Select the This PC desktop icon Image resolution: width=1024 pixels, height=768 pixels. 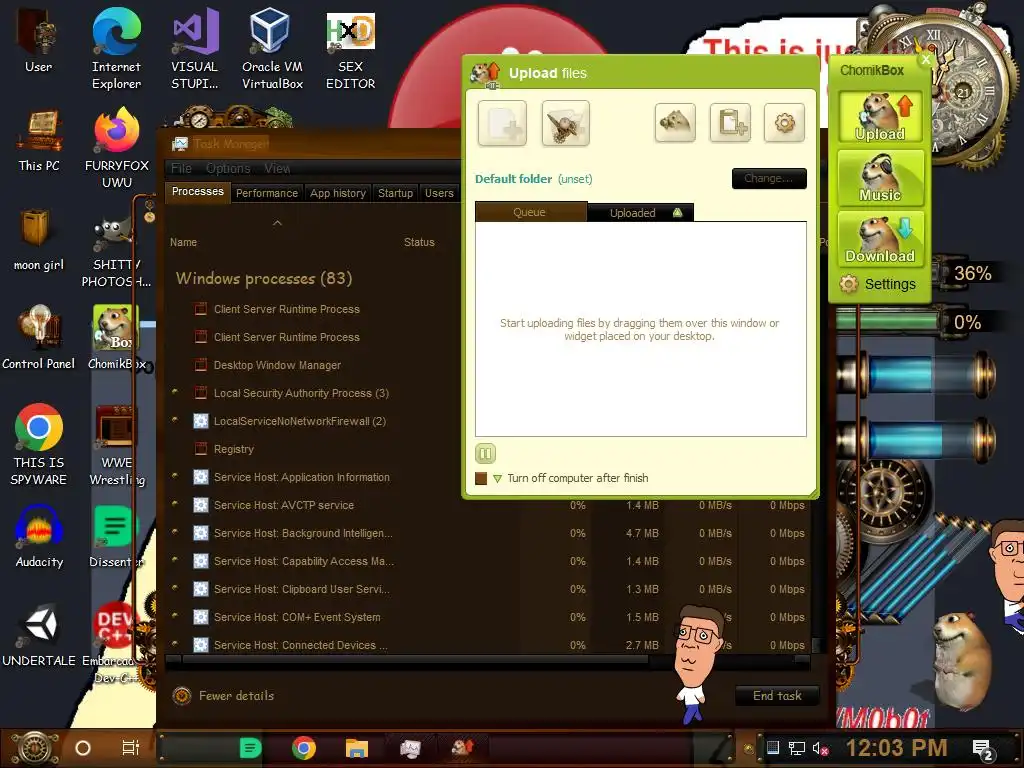click(x=39, y=140)
